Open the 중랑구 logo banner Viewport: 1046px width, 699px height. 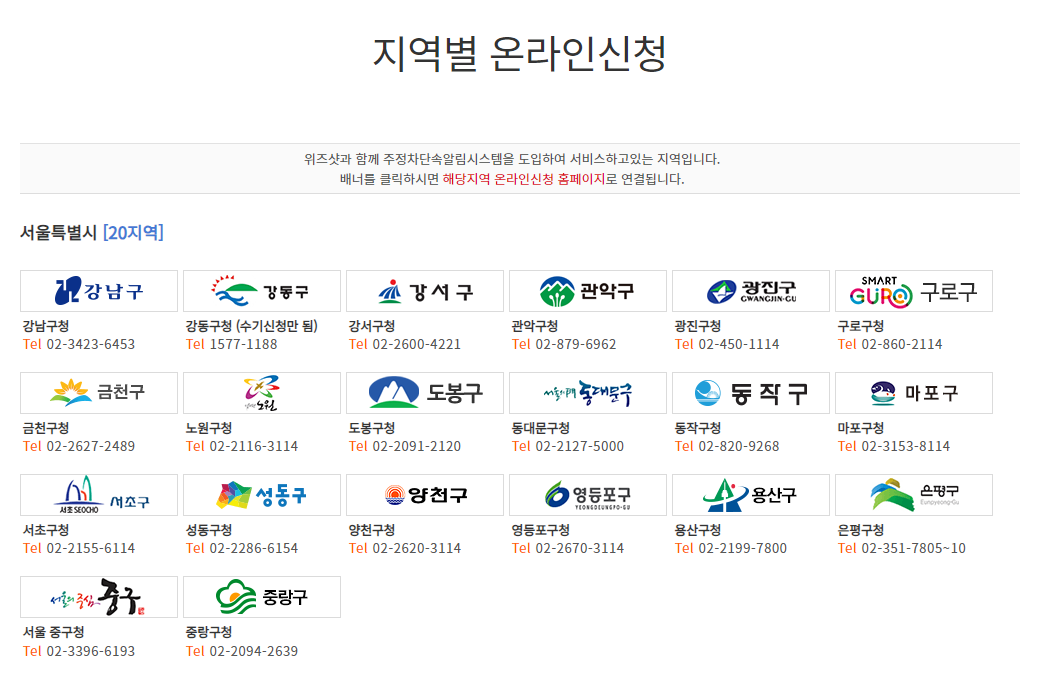click(x=262, y=597)
